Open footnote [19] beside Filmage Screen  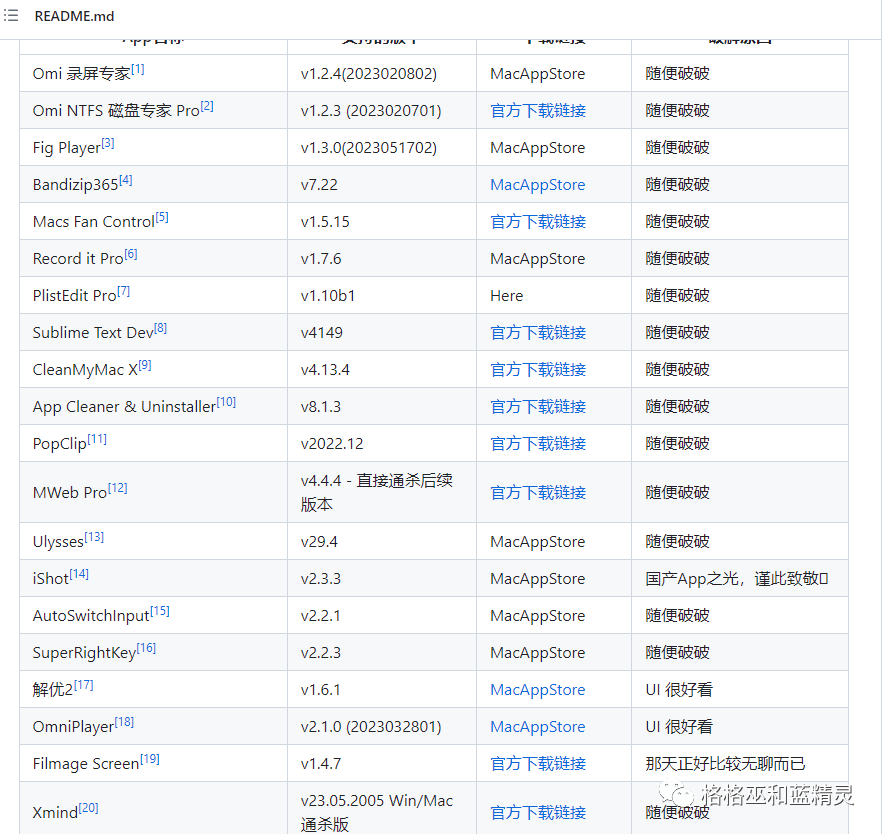point(150,759)
